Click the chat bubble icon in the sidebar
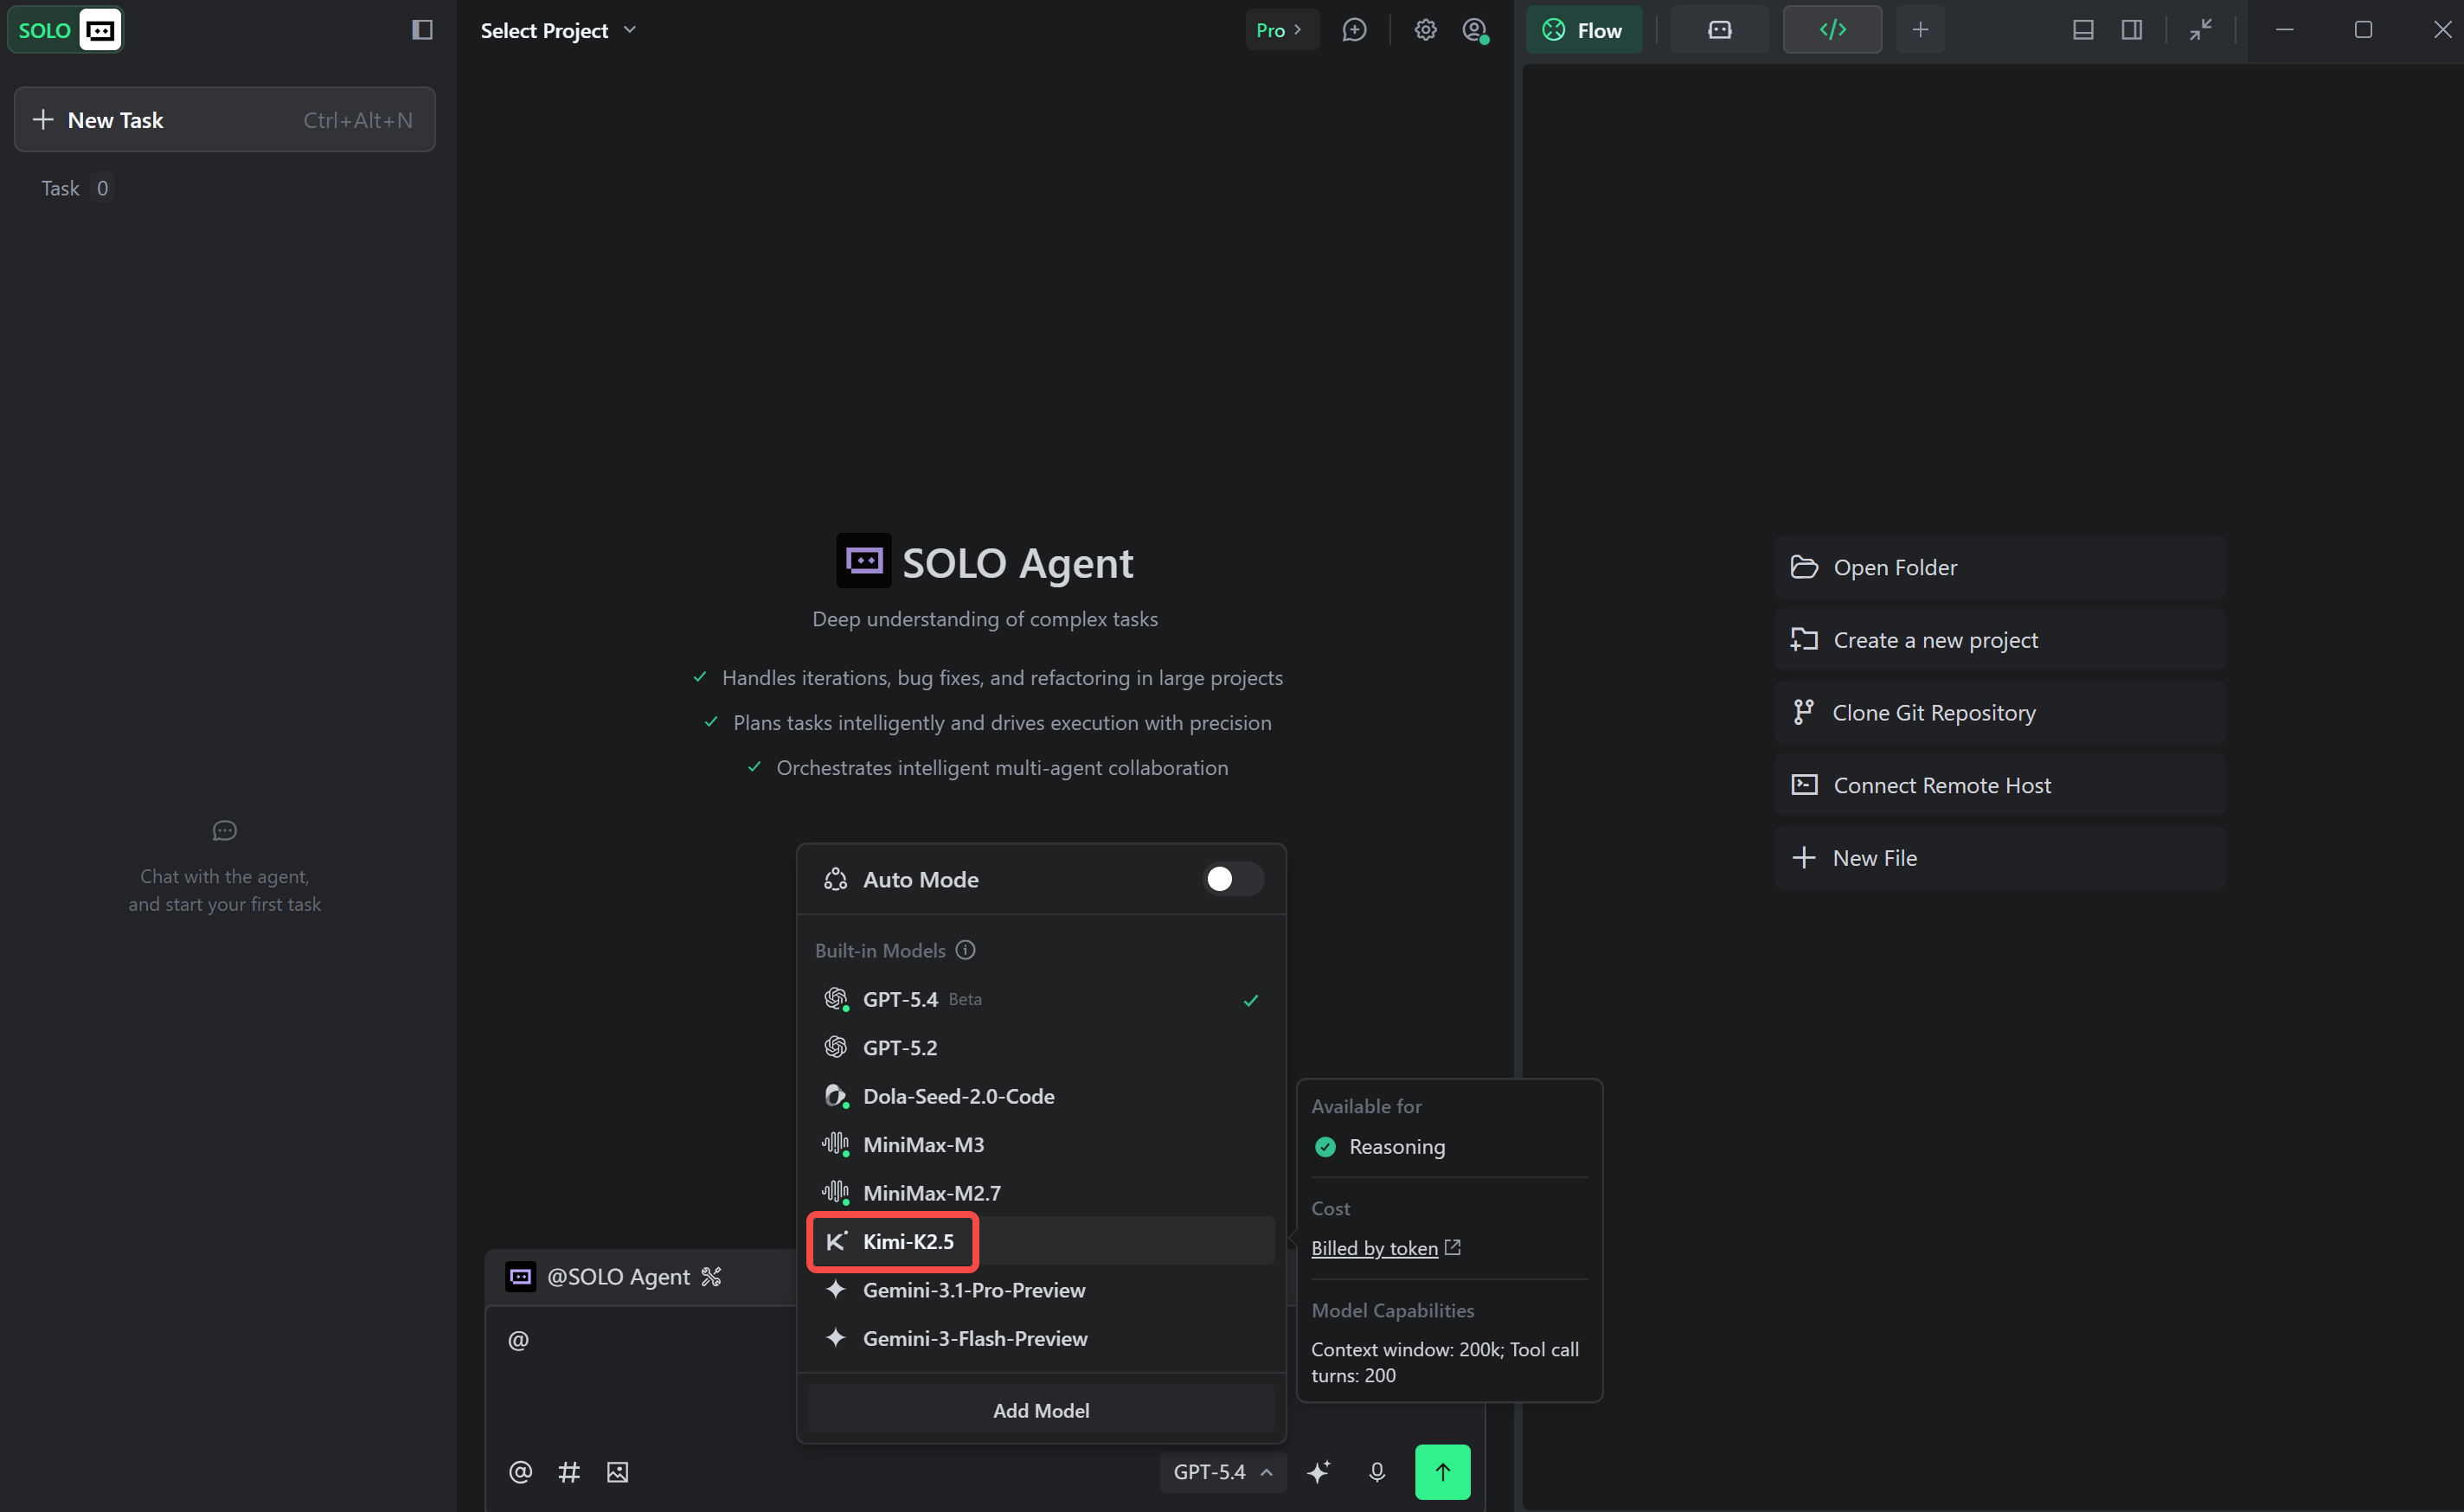This screenshot has height=1512, width=2464. (x=225, y=830)
